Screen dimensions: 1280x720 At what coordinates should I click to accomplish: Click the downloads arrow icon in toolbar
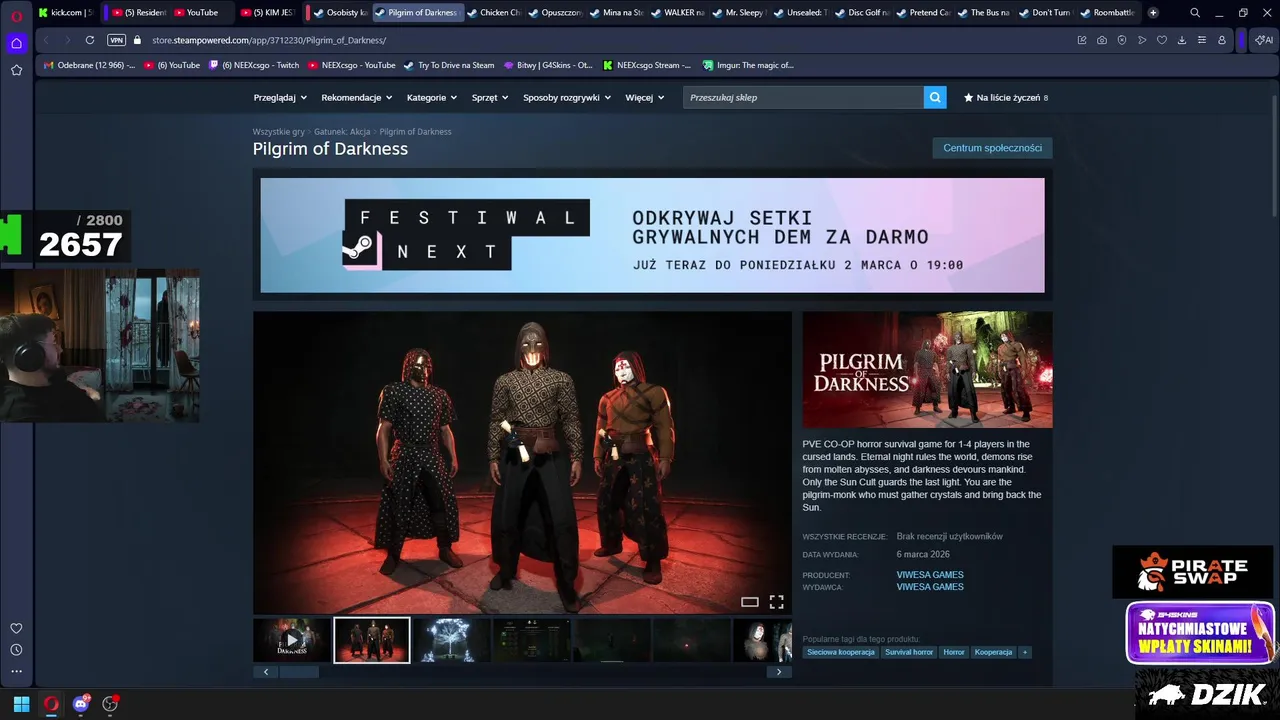(1182, 40)
